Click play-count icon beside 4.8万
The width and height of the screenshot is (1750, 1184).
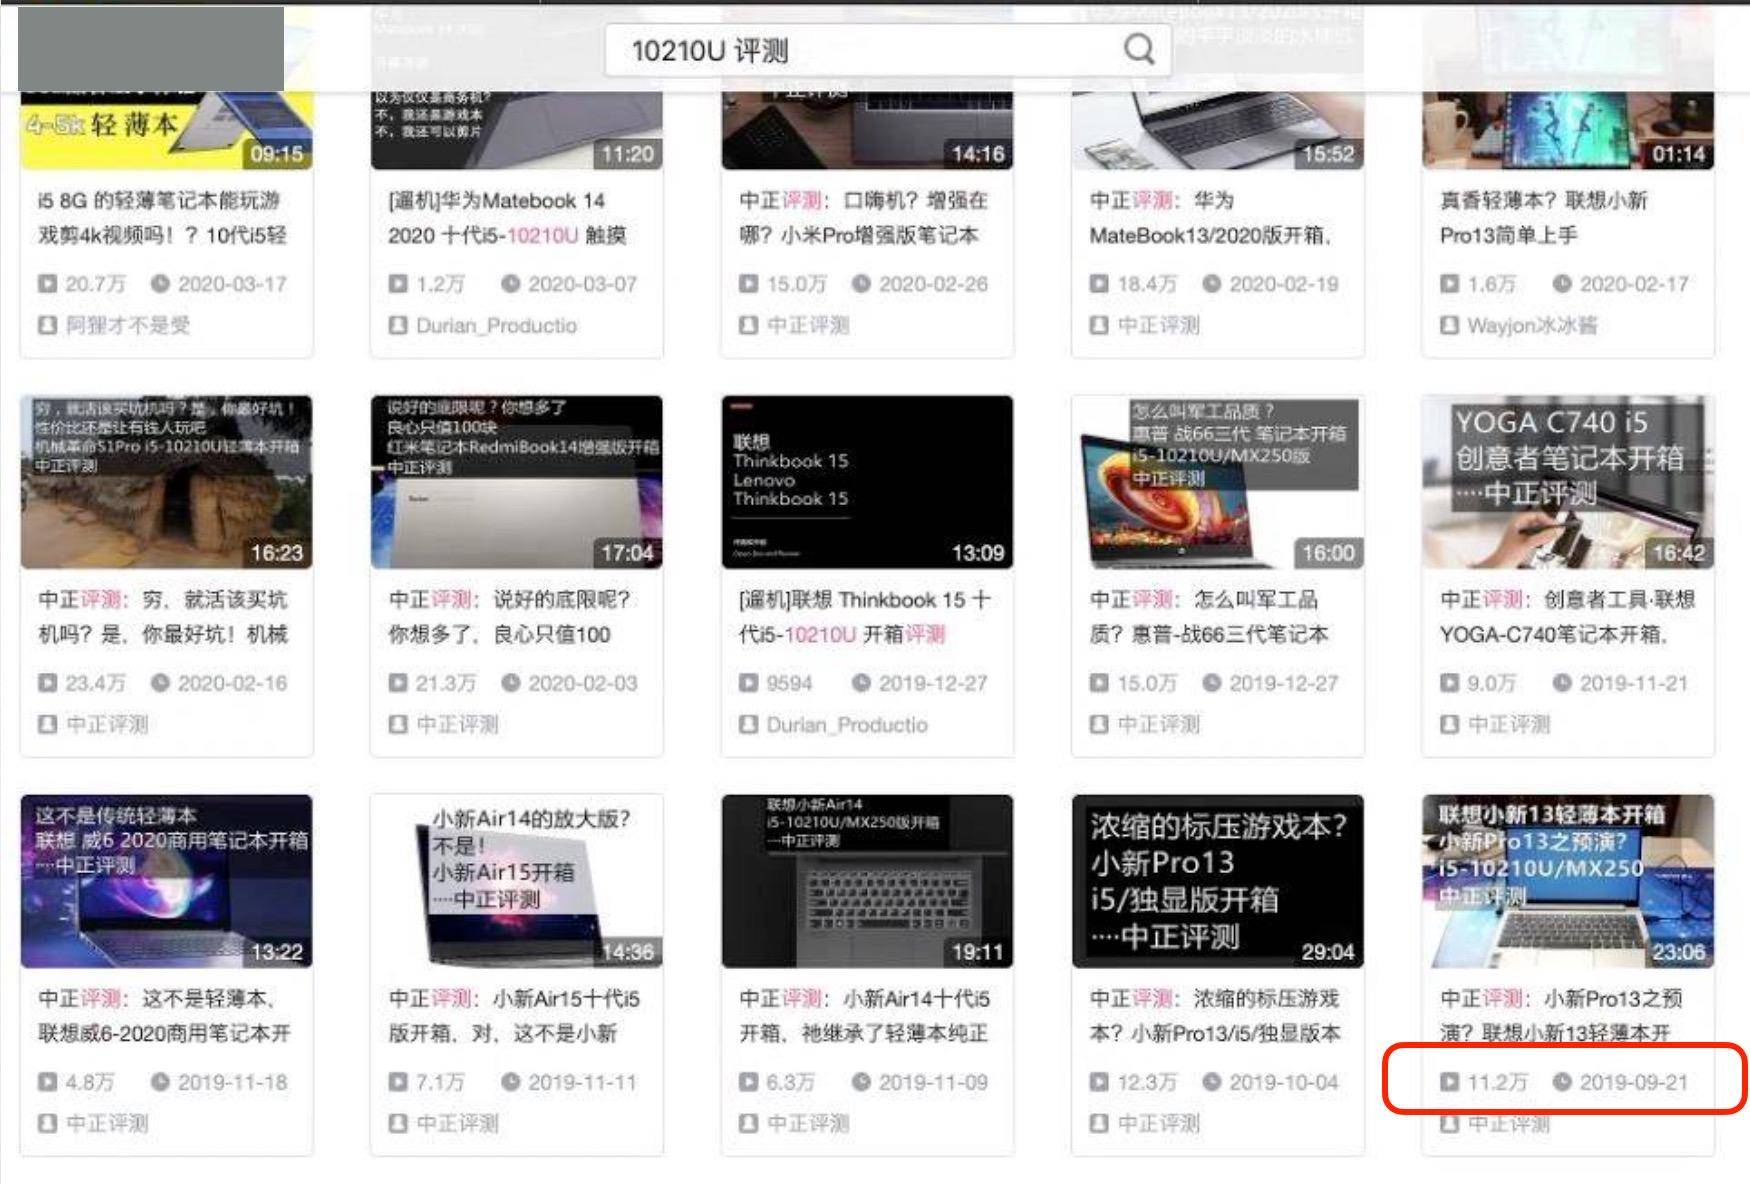(x=47, y=1082)
